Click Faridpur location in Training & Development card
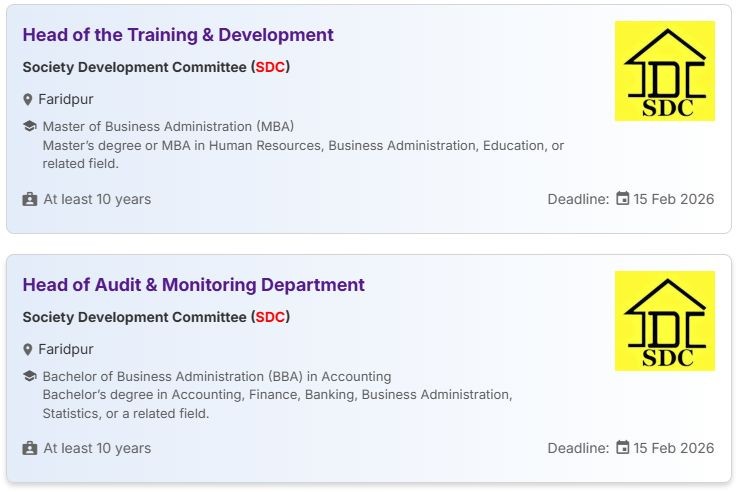Viewport: 742px width, 492px height. pos(66,100)
